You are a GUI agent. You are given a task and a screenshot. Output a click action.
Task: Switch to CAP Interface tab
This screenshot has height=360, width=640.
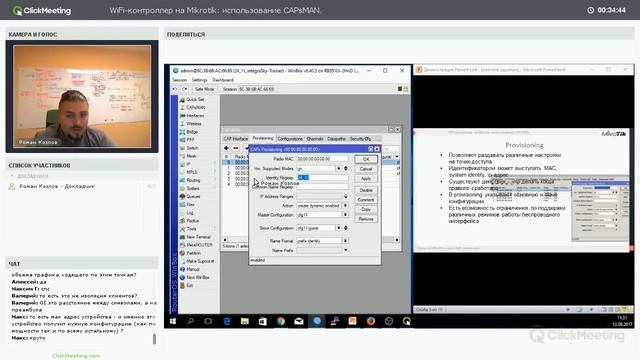pyautogui.click(x=236, y=139)
